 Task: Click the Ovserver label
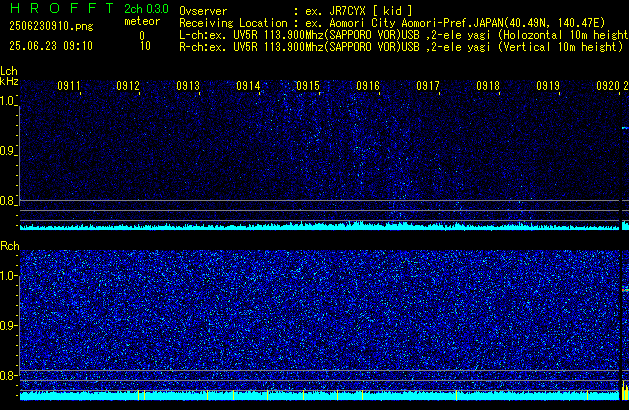click(x=203, y=11)
